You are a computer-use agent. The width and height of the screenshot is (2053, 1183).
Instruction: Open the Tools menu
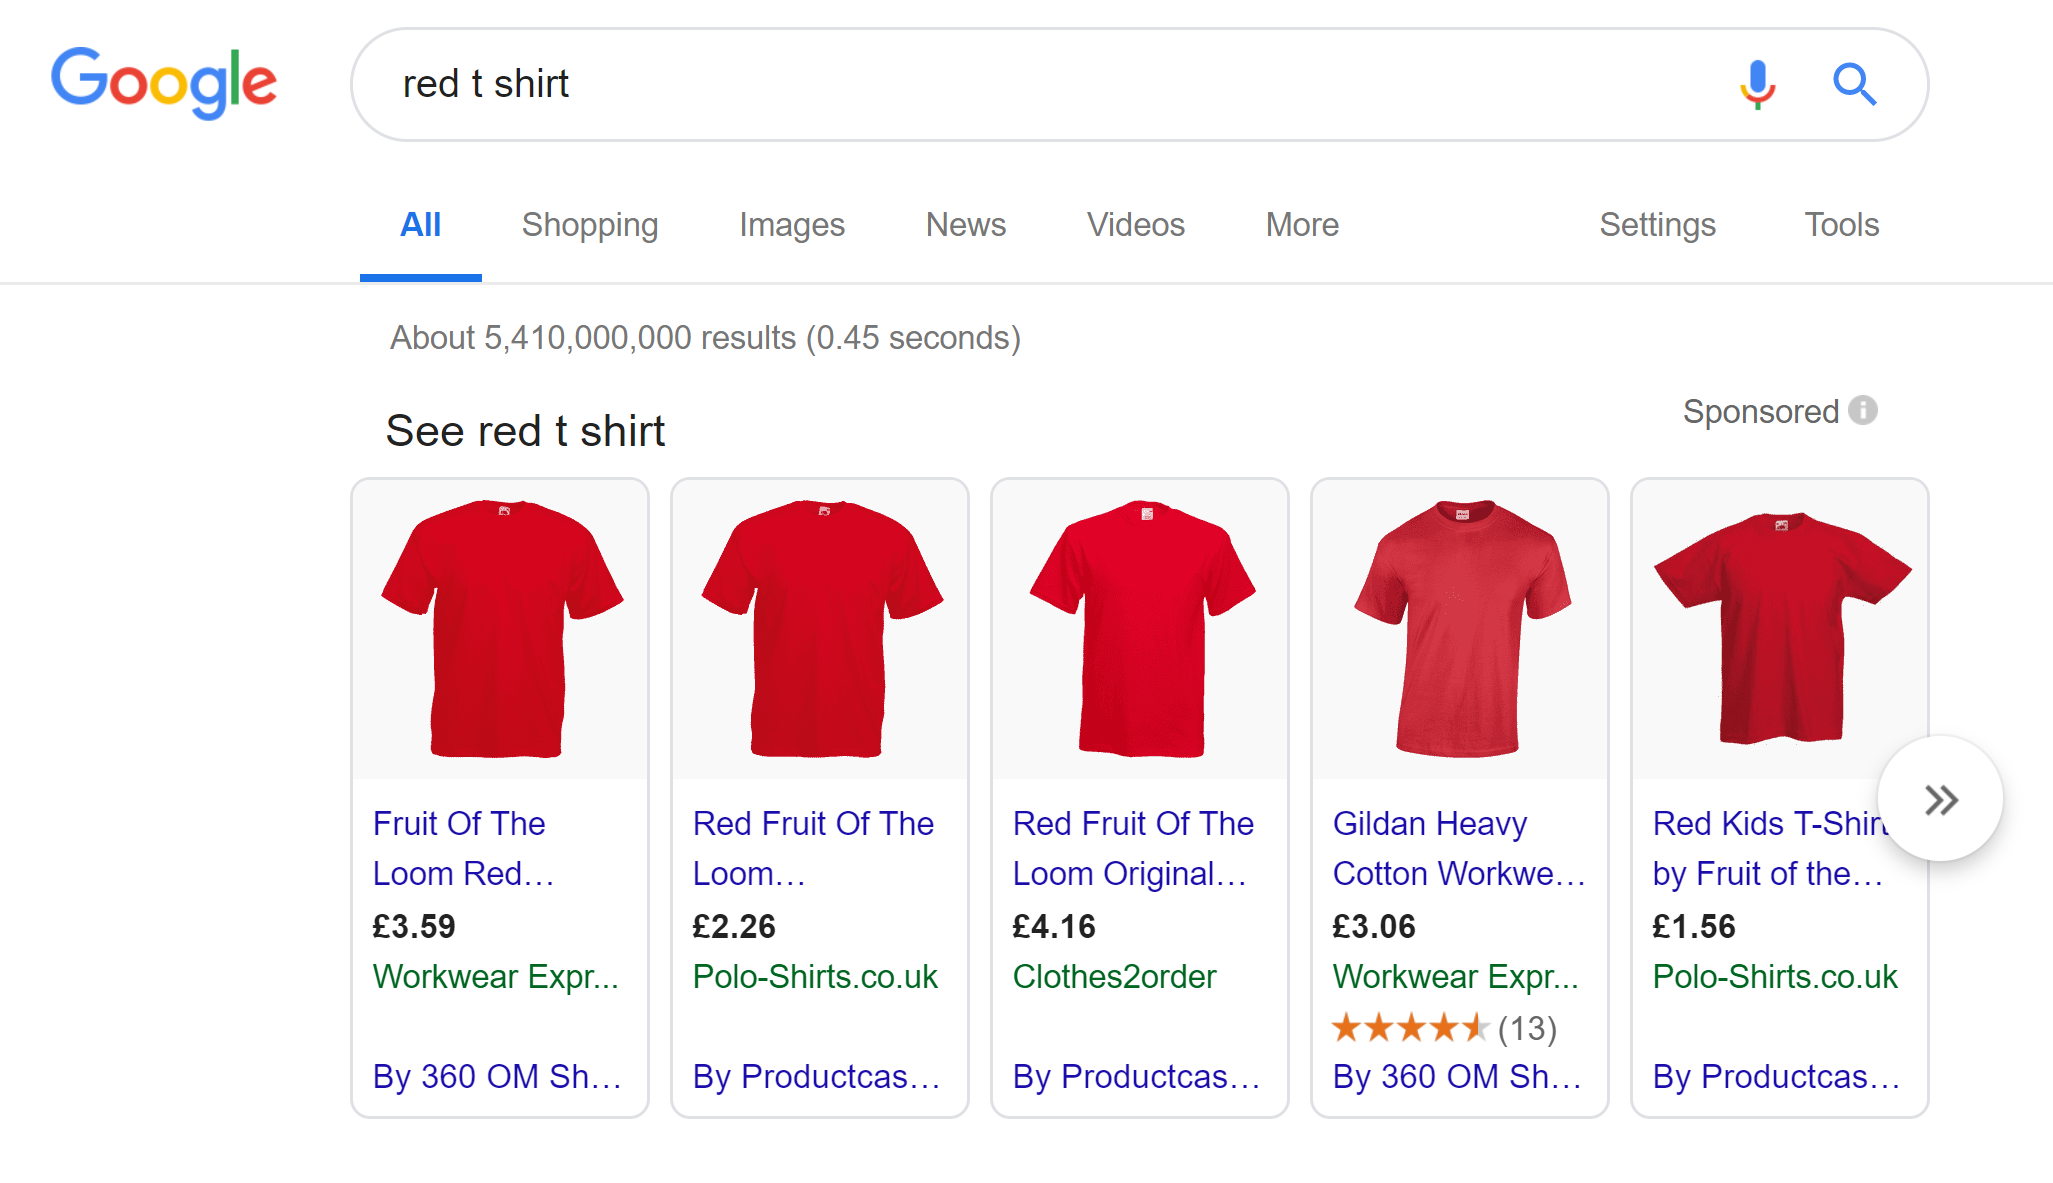1841,225
